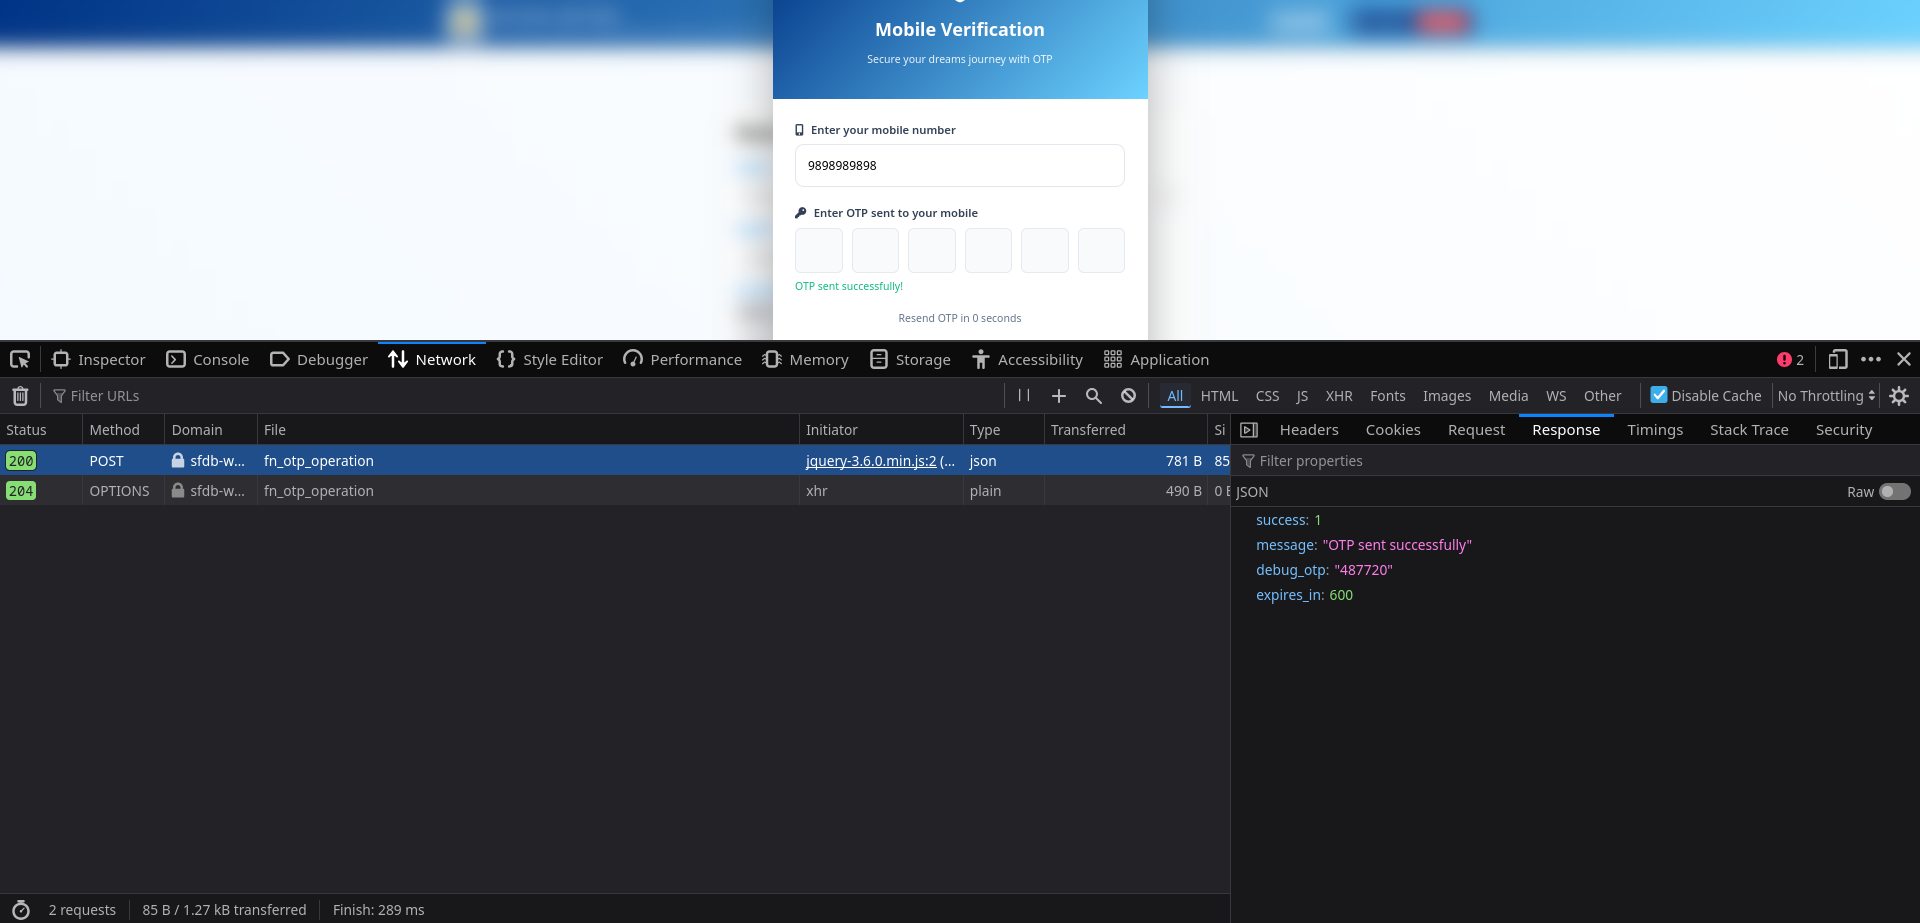
Task: Open the Headers tab
Action: tap(1308, 430)
